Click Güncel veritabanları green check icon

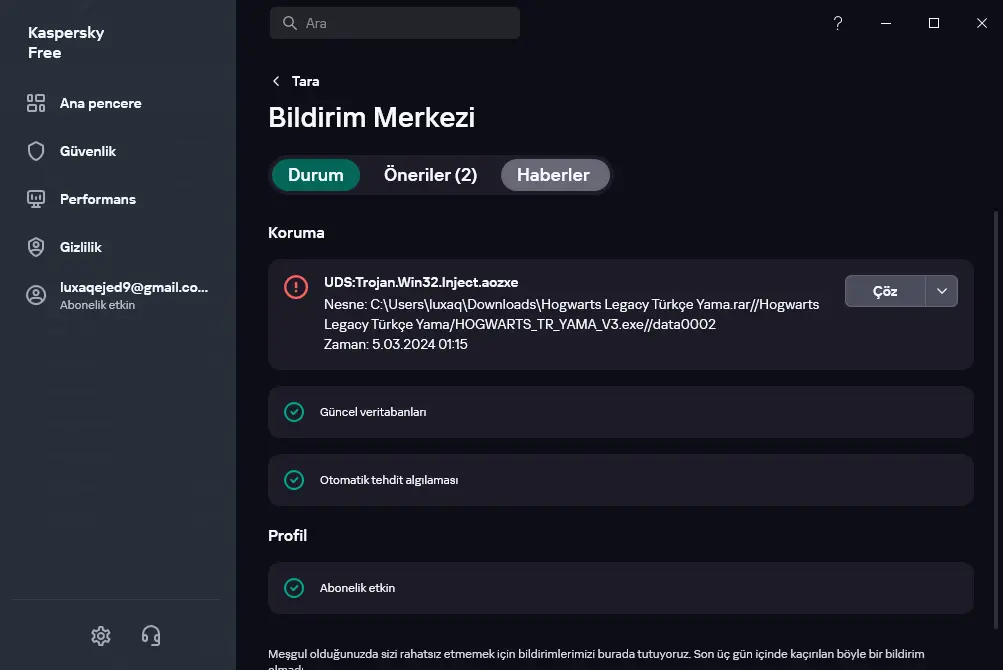(x=294, y=412)
